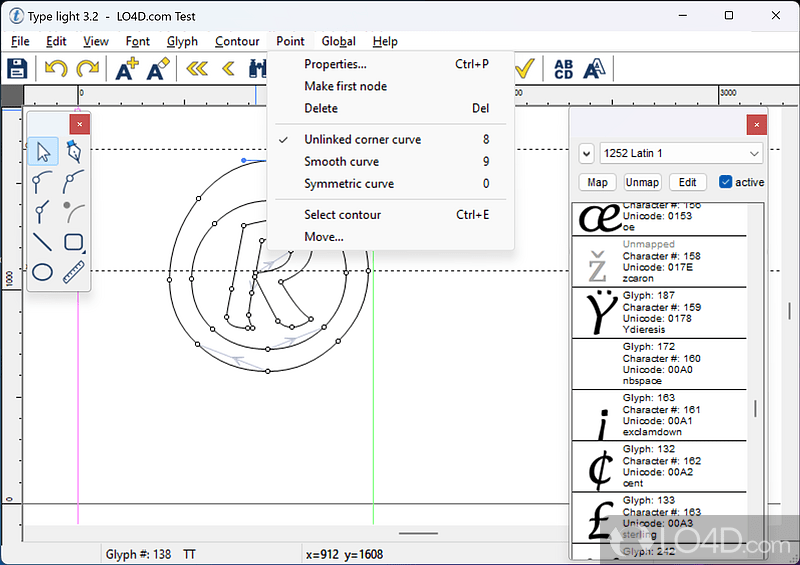Open the Font menu
This screenshot has width=800, height=565.
pos(138,41)
